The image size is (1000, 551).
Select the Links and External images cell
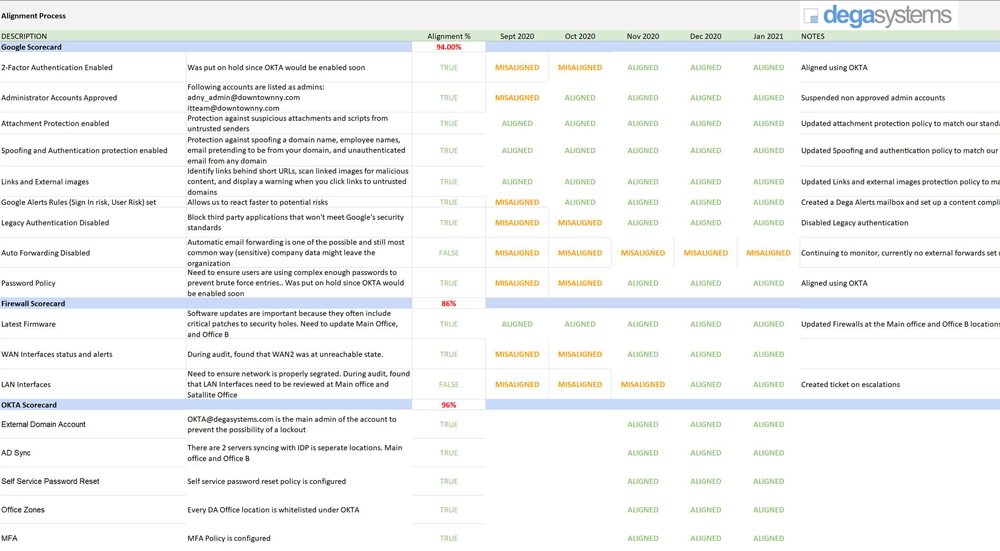[x=92, y=182]
